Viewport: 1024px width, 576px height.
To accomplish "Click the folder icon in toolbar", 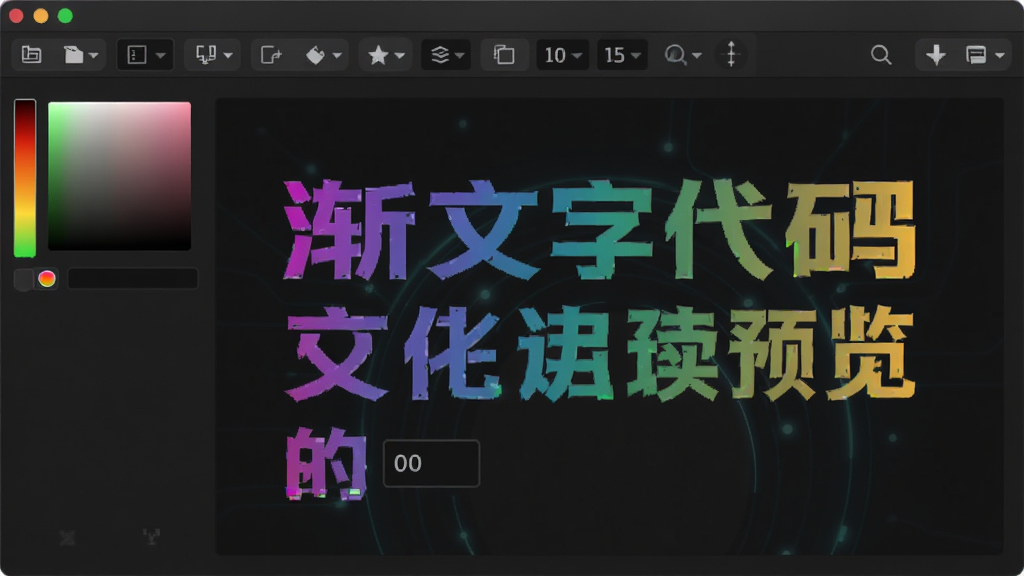I will (x=73, y=54).
